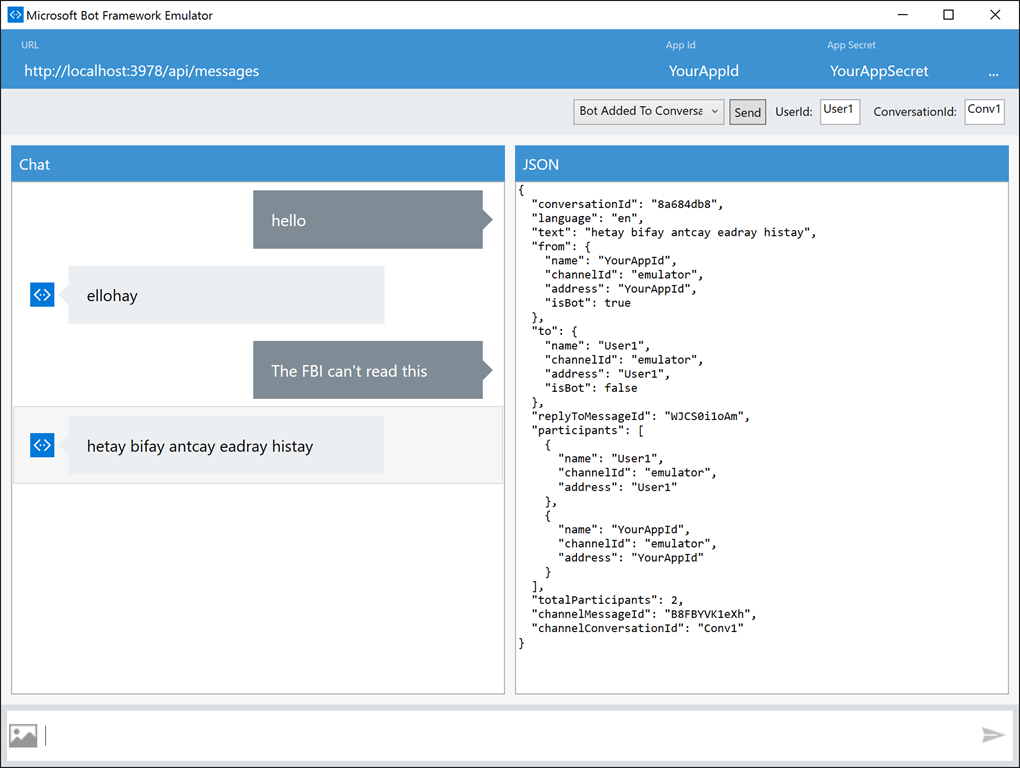Click the JSON panel header

coord(761,164)
